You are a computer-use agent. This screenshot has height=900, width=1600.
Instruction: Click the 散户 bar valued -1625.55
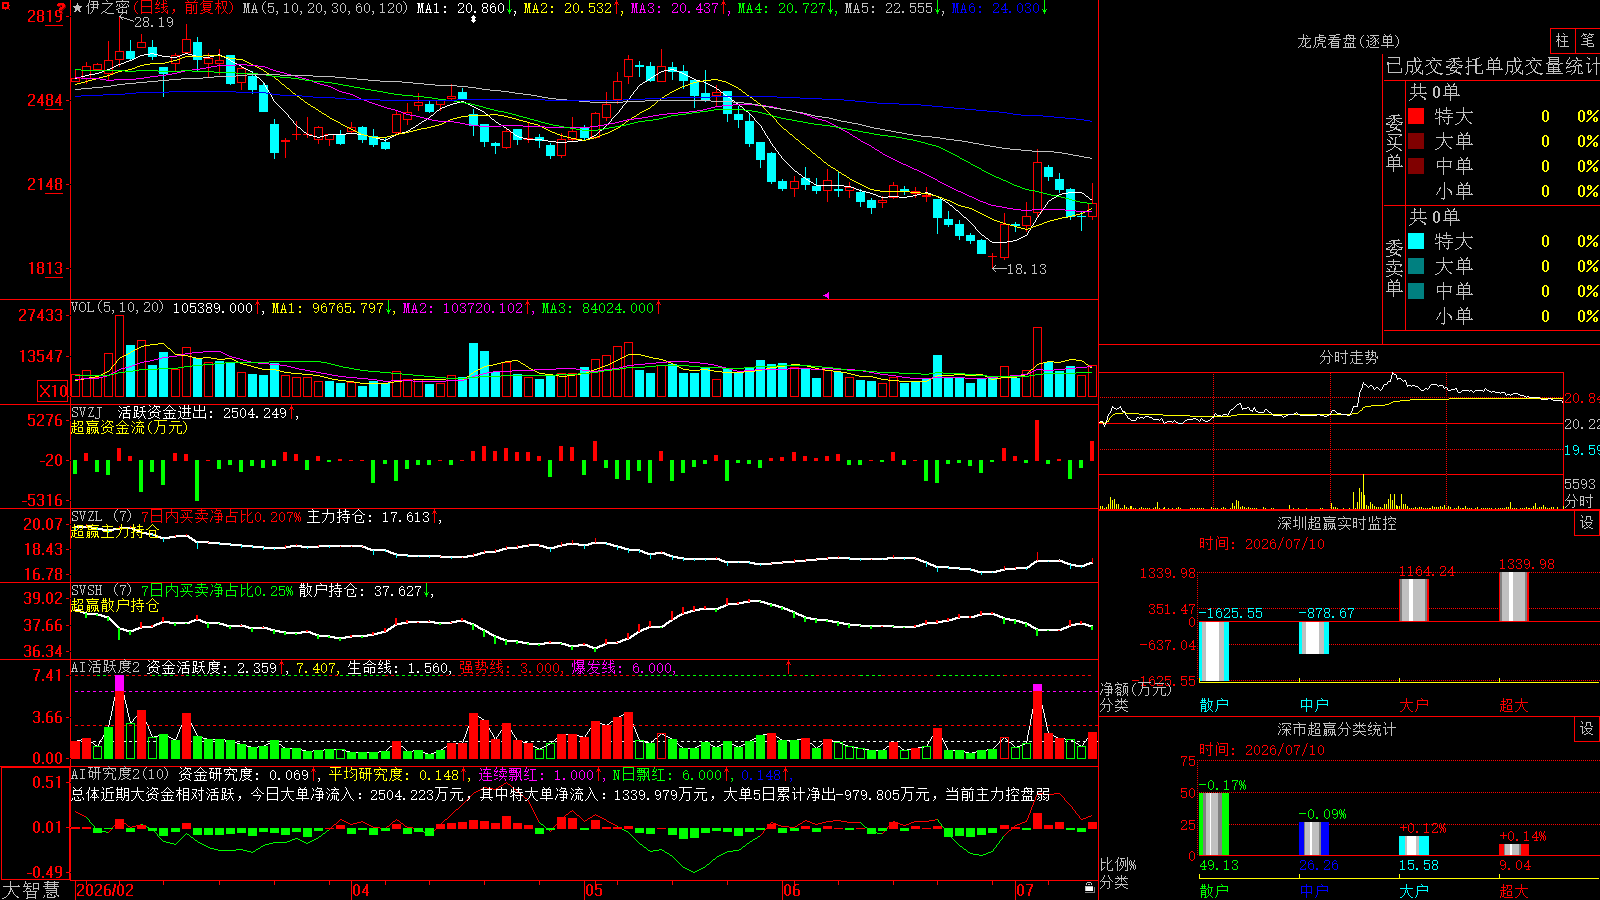click(1214, 651)
